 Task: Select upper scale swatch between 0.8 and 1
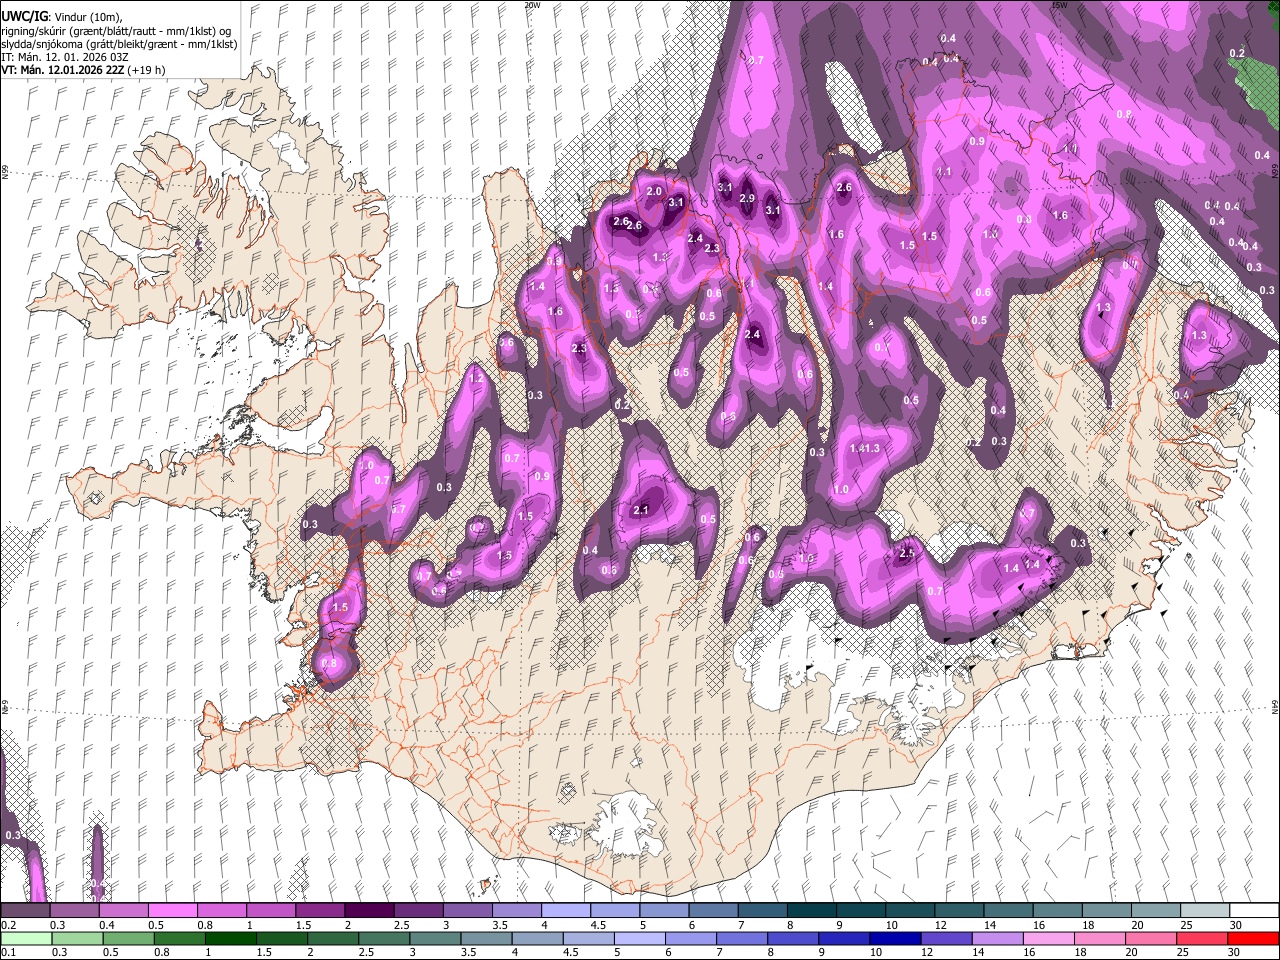221,911
